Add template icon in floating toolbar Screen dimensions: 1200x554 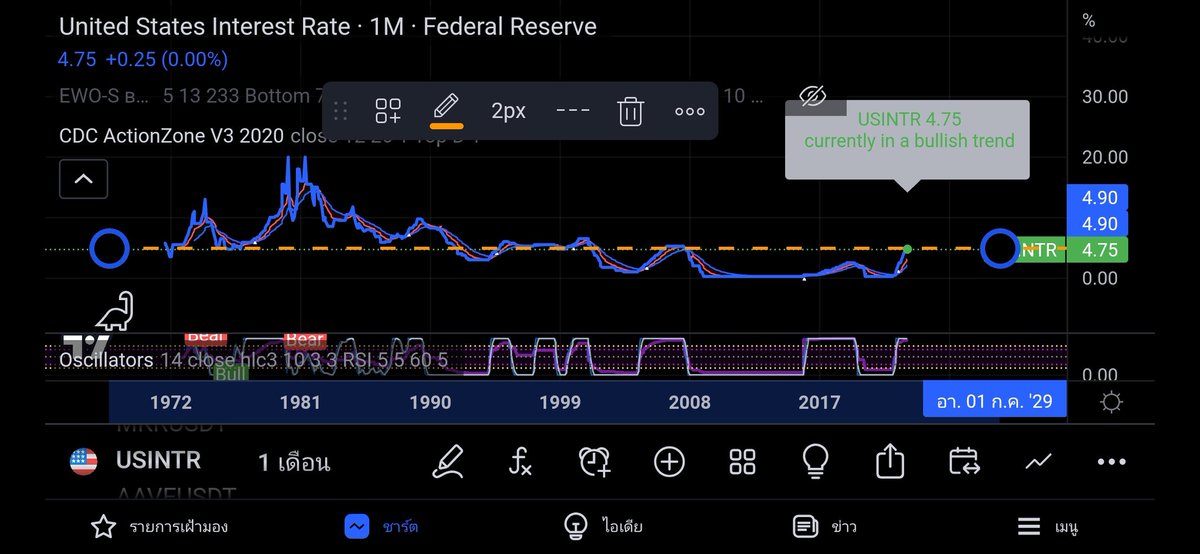coord(388,110)
